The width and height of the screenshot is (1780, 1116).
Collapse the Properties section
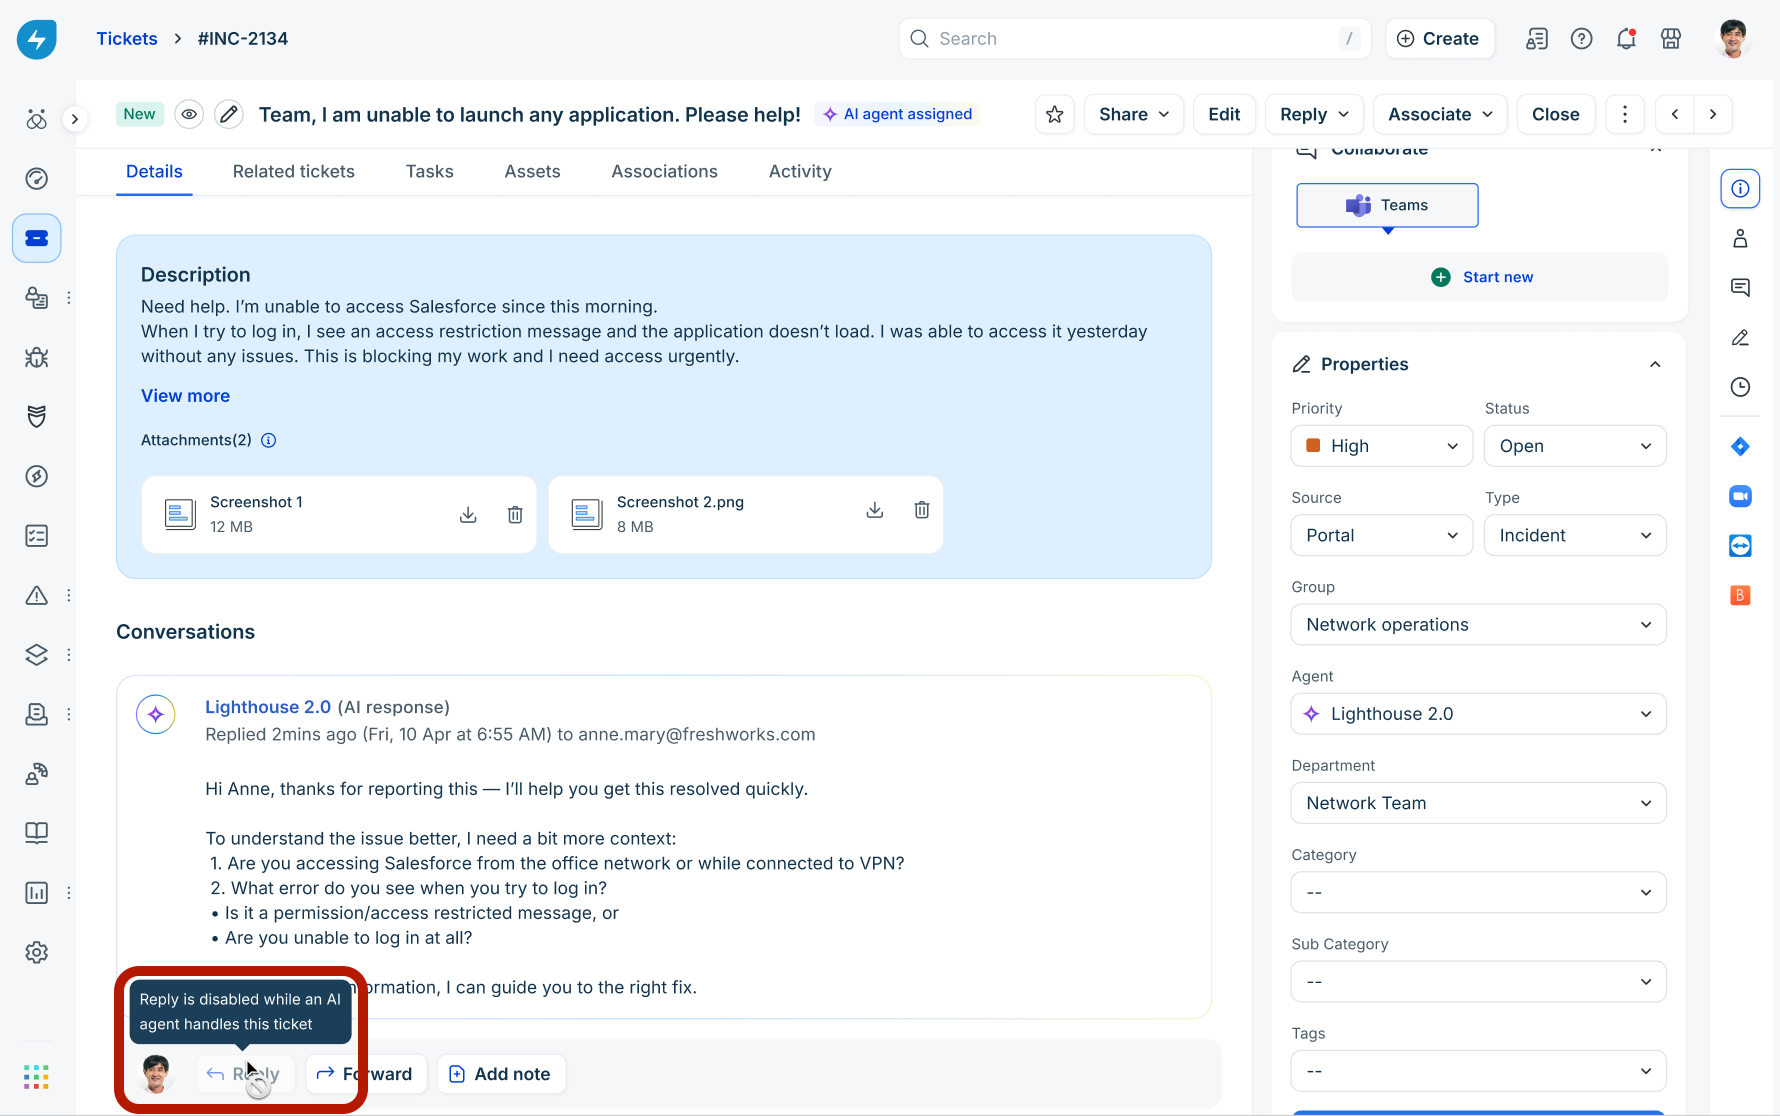[1656, 364]
